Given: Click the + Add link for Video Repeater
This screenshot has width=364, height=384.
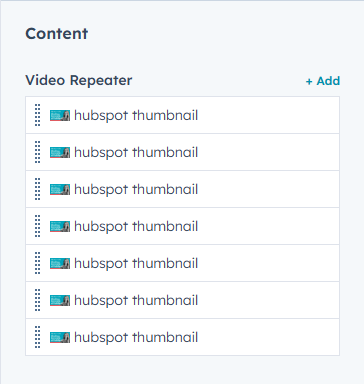Looking at the screenshot, I should pyautogui.click(x=323, y=81).
